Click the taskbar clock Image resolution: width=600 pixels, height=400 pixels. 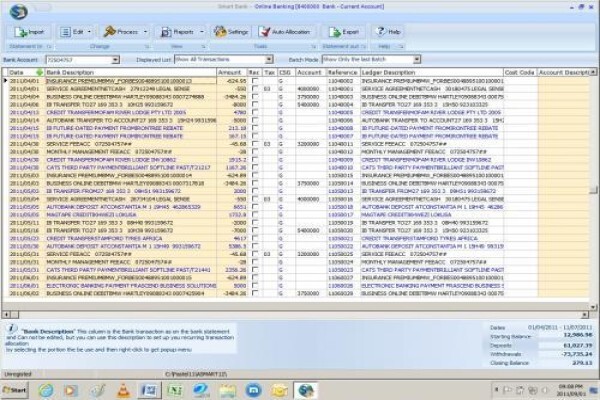pos(571,390)
